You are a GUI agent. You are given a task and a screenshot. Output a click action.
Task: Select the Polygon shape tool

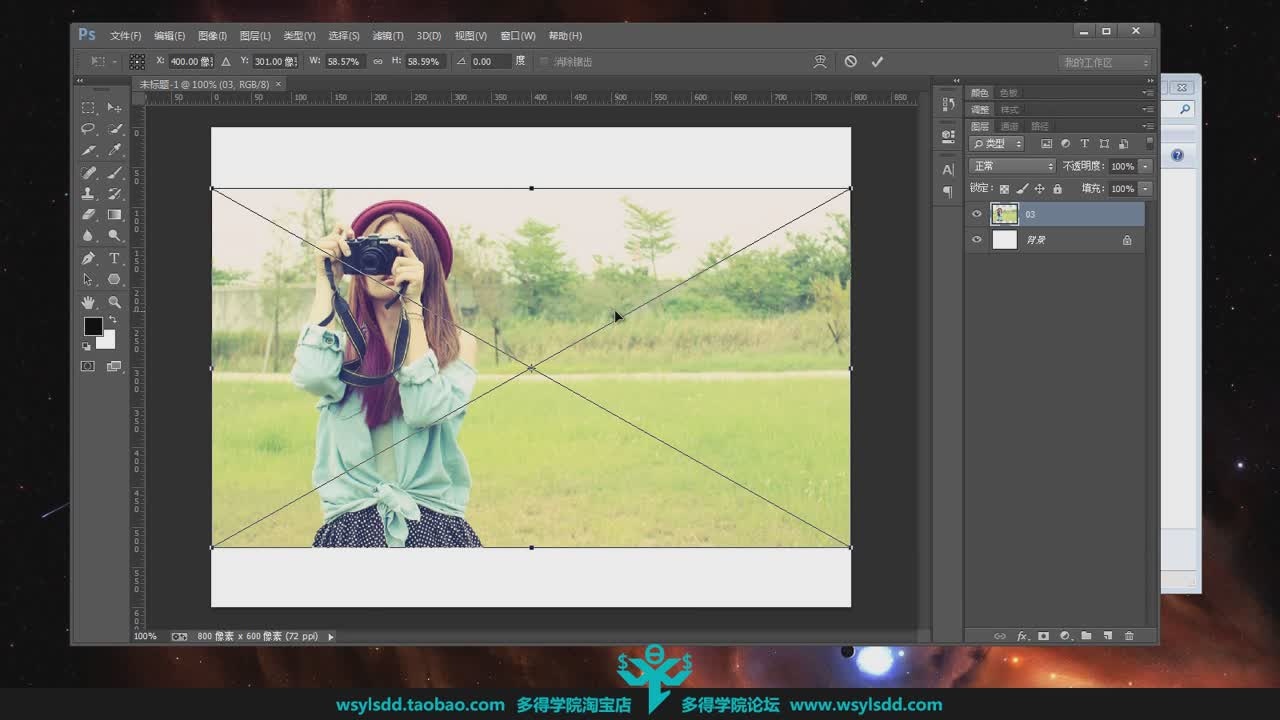114,280
